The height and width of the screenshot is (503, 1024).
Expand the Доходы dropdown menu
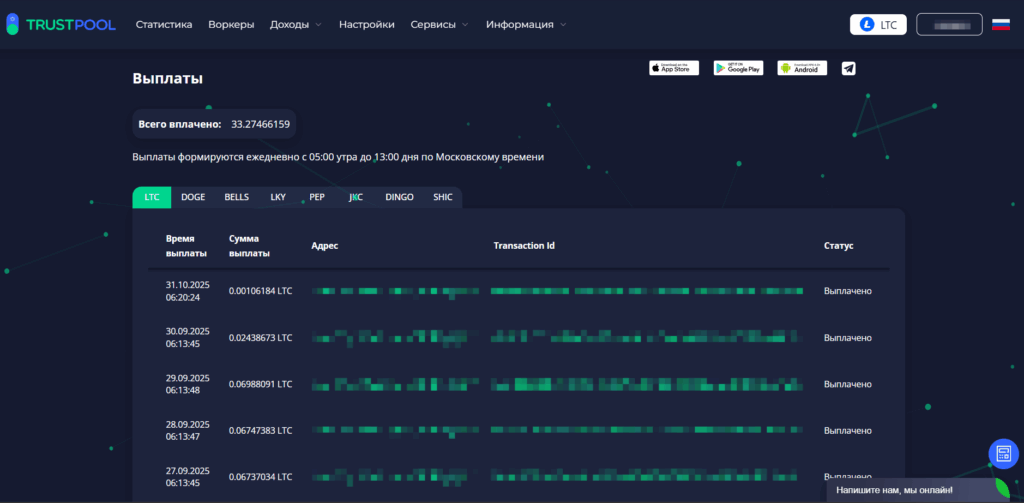coord(295,24)
